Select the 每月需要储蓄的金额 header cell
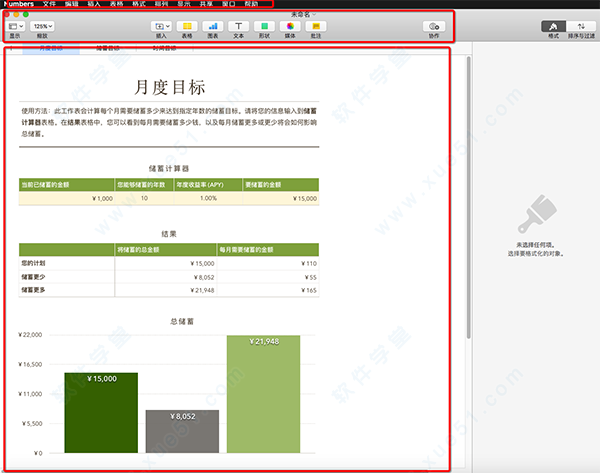 pos(268,250)
